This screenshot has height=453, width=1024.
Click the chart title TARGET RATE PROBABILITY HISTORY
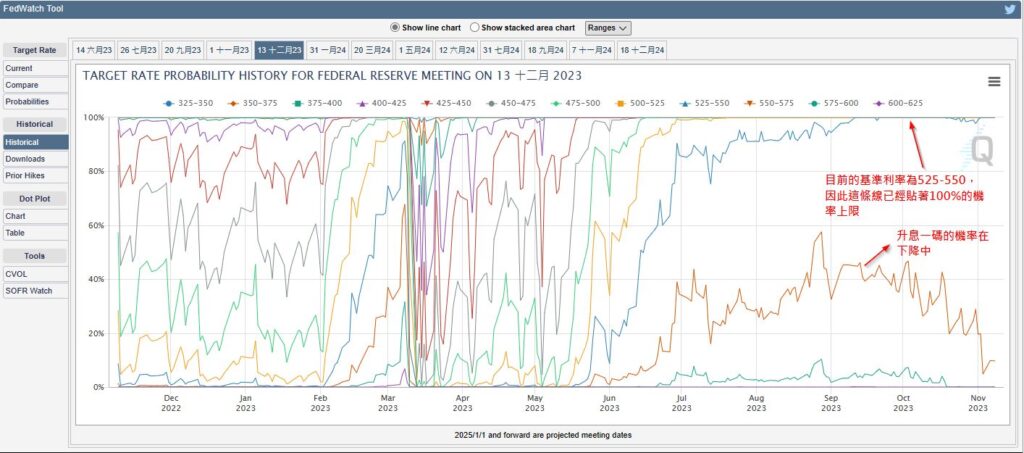pyautogui.click(x=332, y=76)
